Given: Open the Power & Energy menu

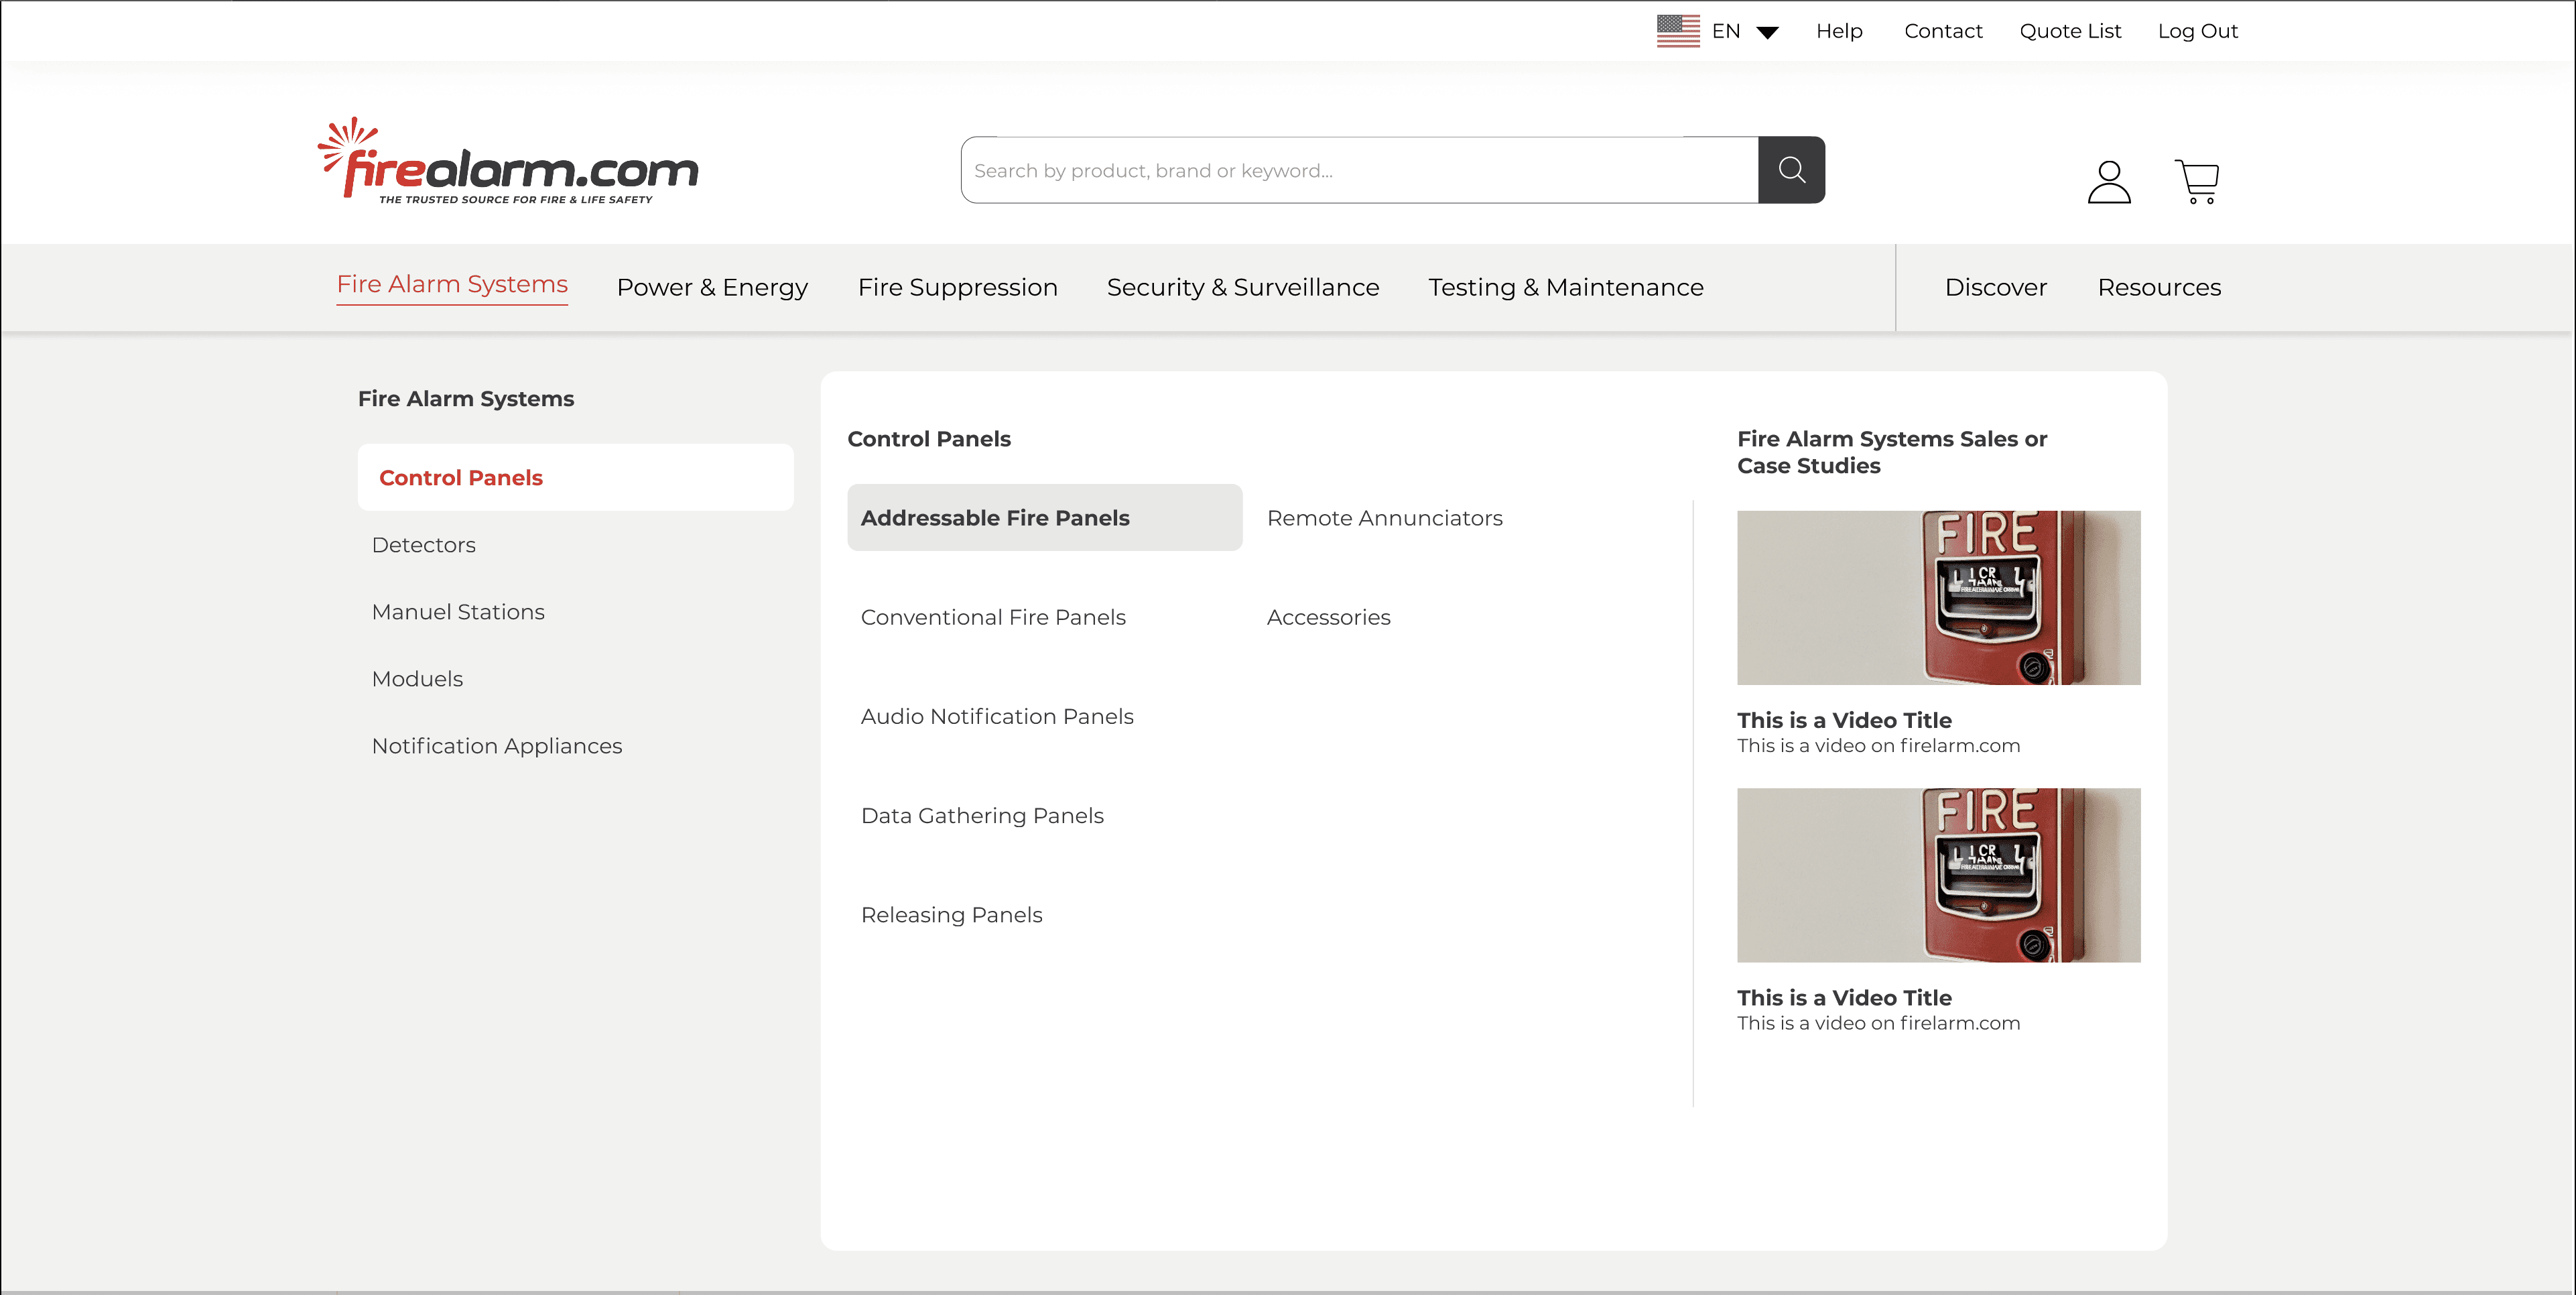Looking at the screenshot, I should click(712, 288).
